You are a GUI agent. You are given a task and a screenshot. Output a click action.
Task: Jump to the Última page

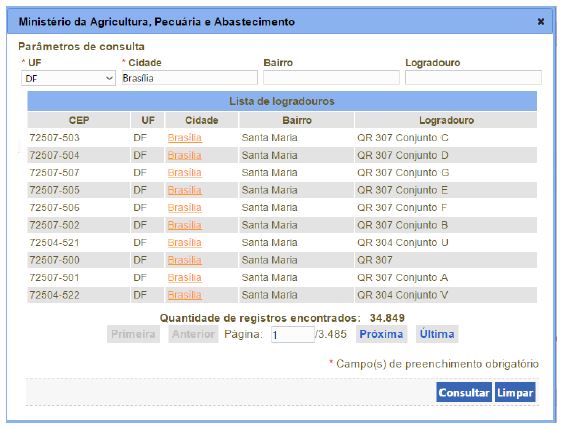437,334
